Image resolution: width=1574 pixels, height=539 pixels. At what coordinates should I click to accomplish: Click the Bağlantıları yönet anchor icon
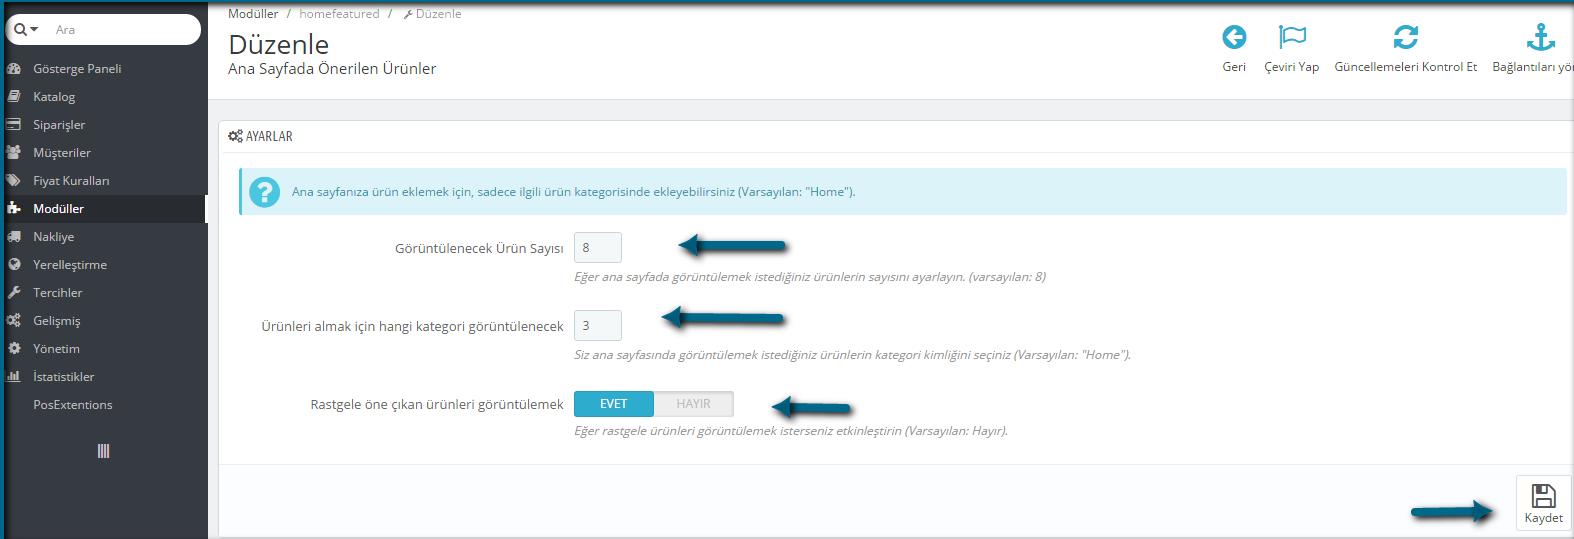[x=1540, y=37]
